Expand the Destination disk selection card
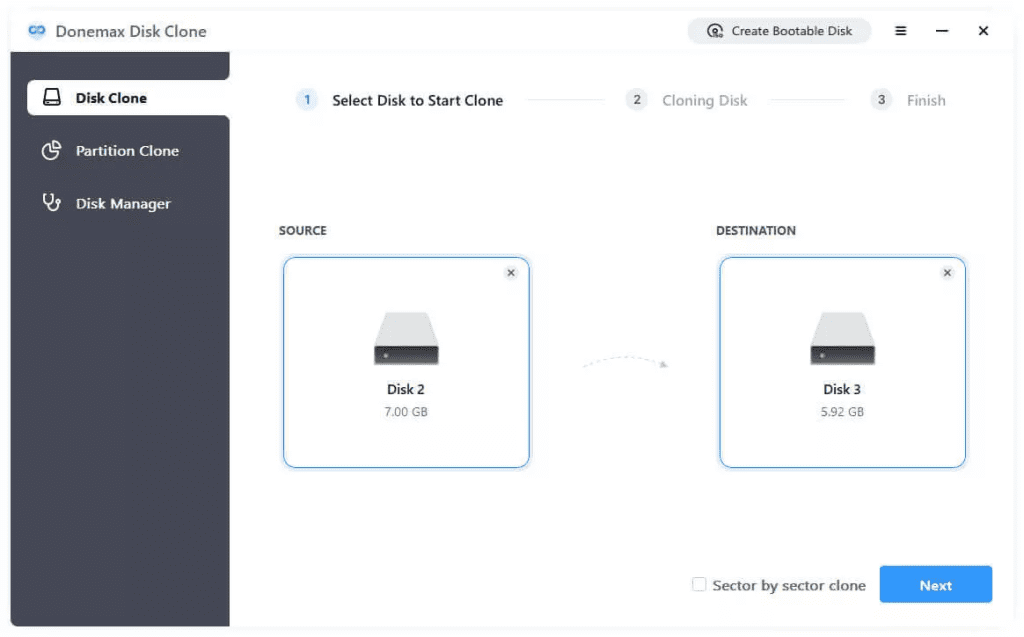 pos(842,363)
